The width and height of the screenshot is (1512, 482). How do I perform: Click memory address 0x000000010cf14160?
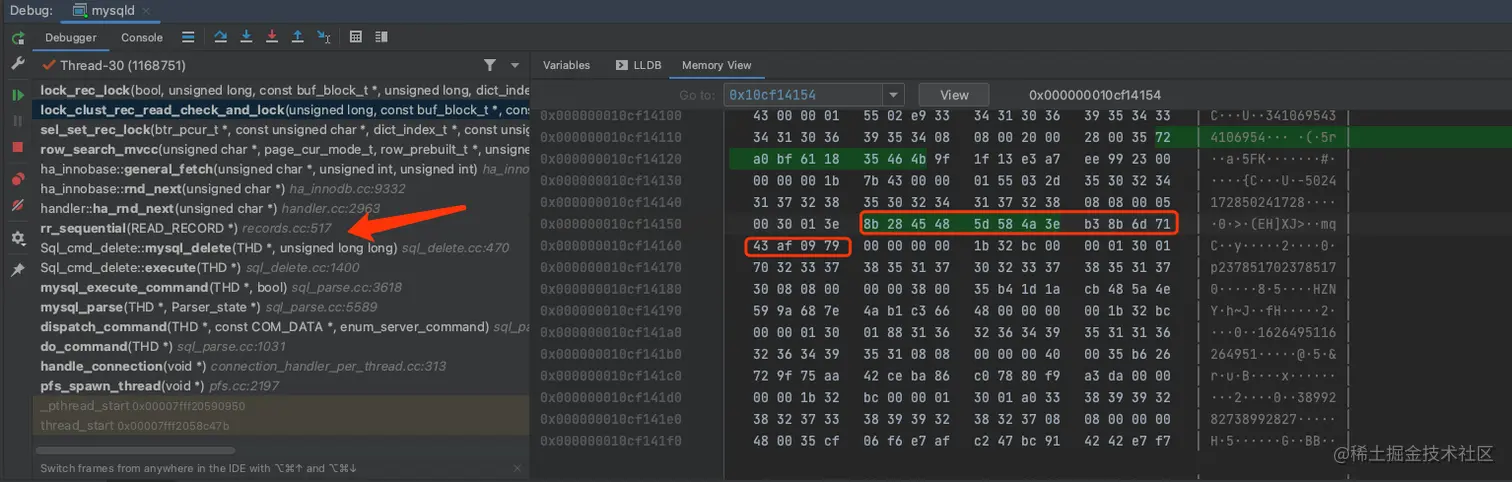point(610,245)
